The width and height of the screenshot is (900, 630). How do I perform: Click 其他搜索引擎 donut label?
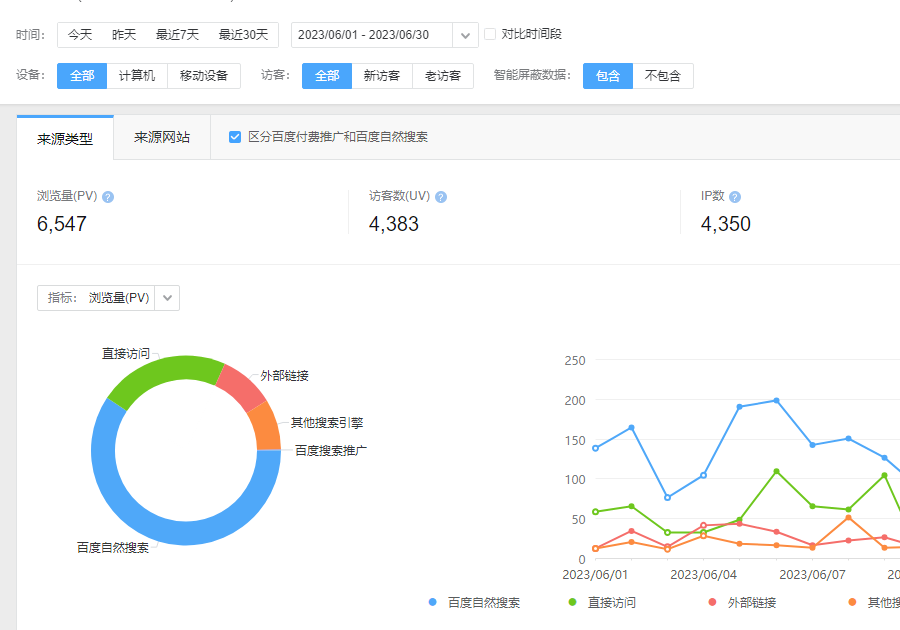327,423
